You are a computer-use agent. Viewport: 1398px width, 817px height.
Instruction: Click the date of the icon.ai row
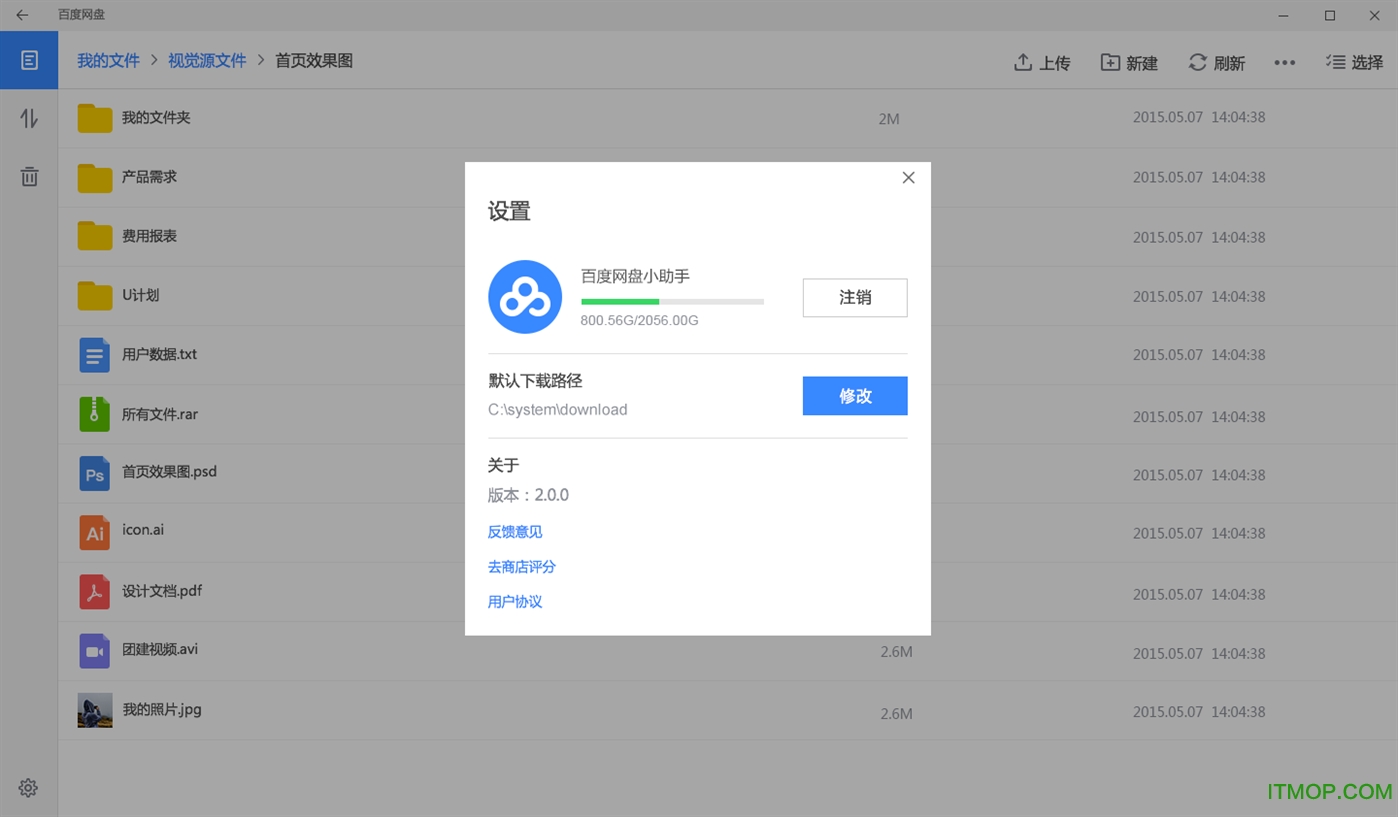click(x=1199, y=533)
